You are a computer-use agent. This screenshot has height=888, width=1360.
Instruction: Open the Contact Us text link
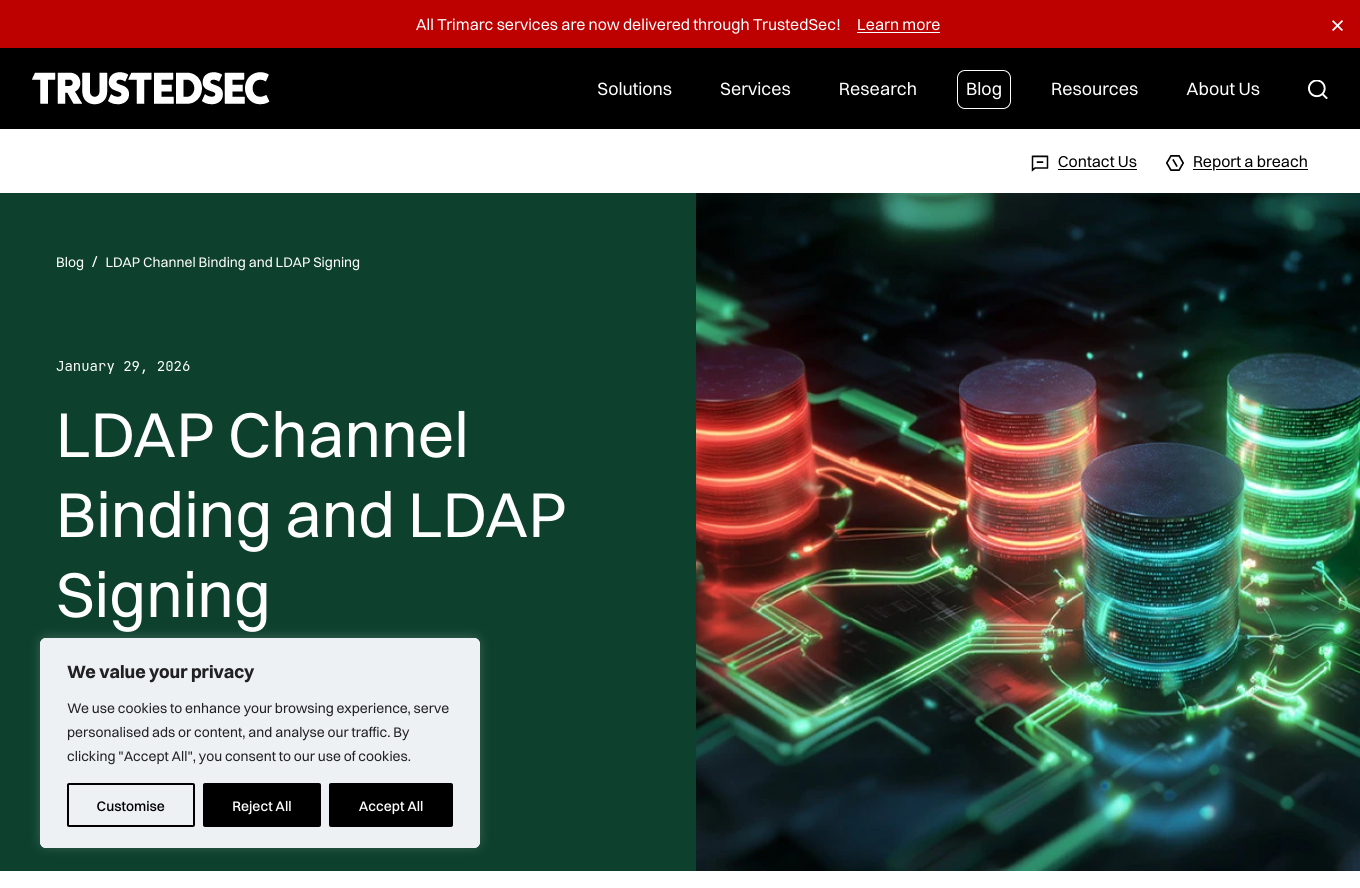[1097, 162]
